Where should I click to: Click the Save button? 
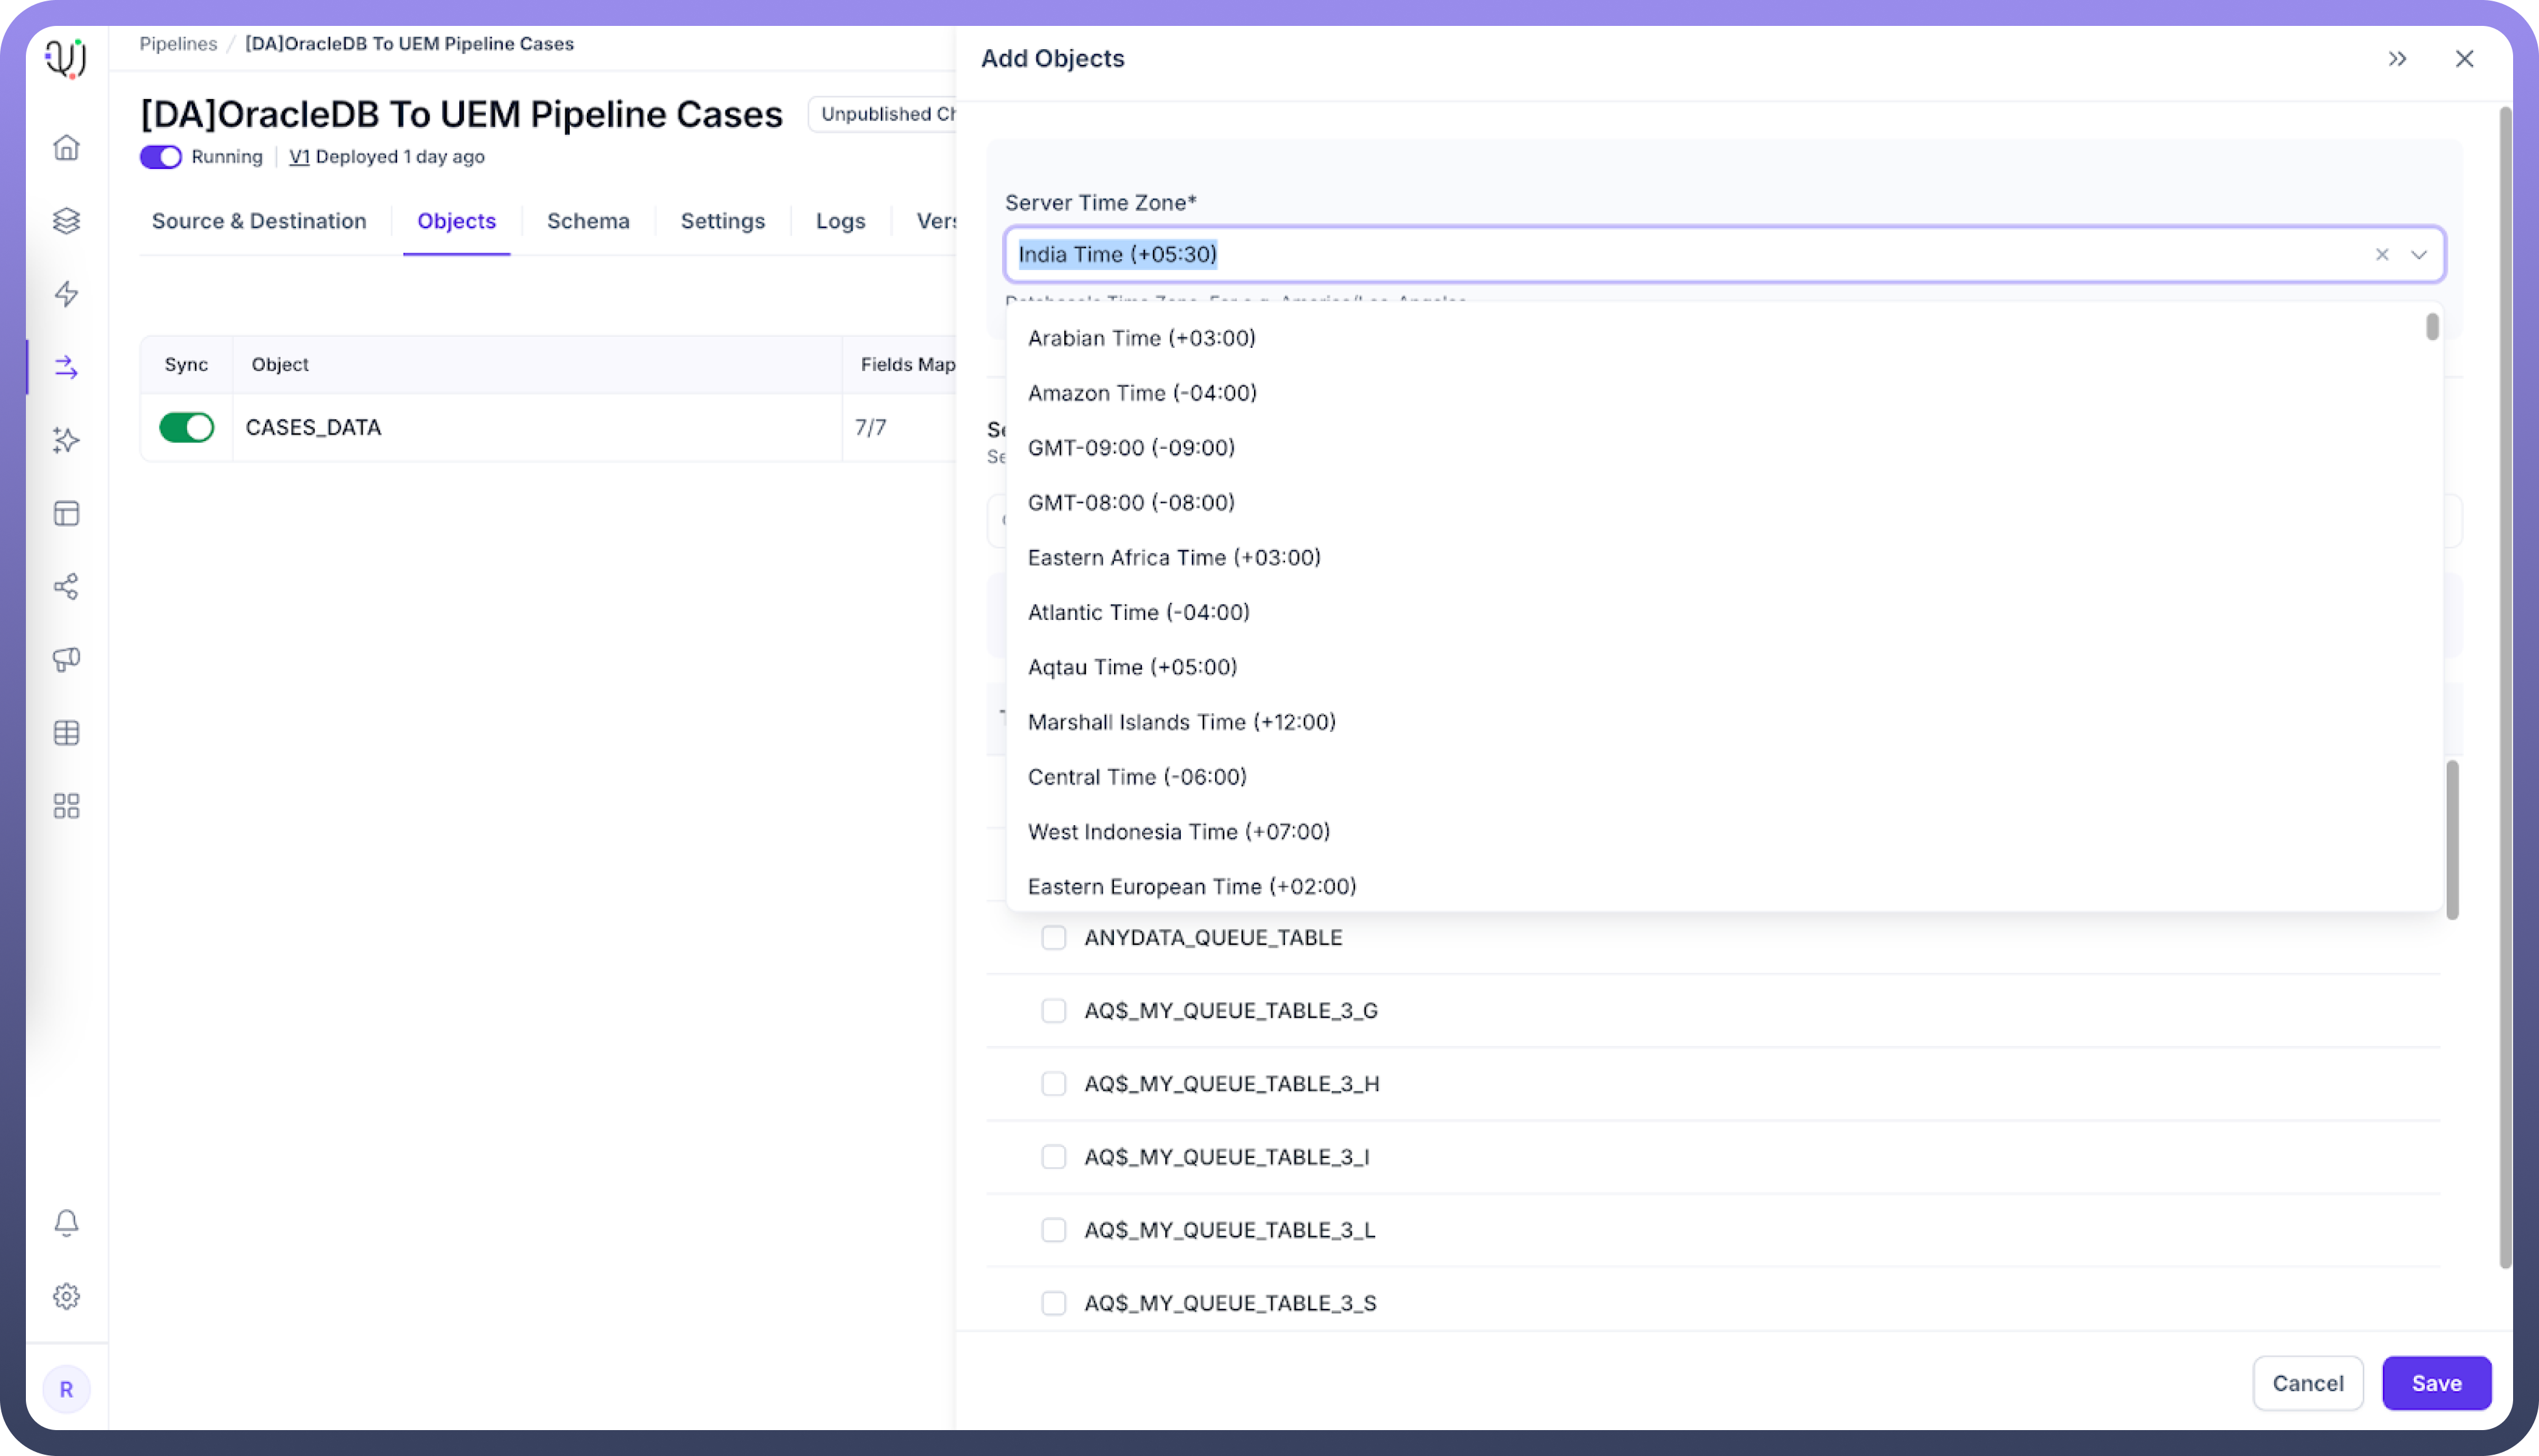(2435, 1383)
